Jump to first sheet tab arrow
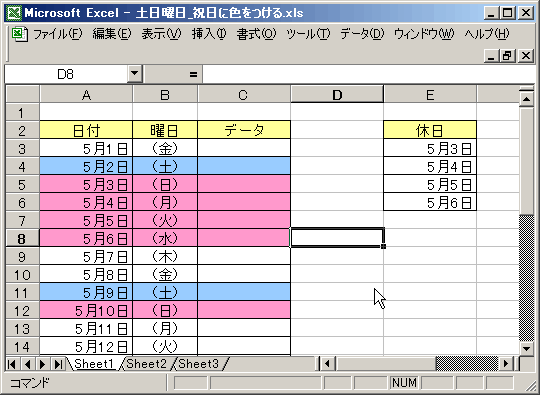Viewport: 540px width, 395px height. [x=12, y=364]
